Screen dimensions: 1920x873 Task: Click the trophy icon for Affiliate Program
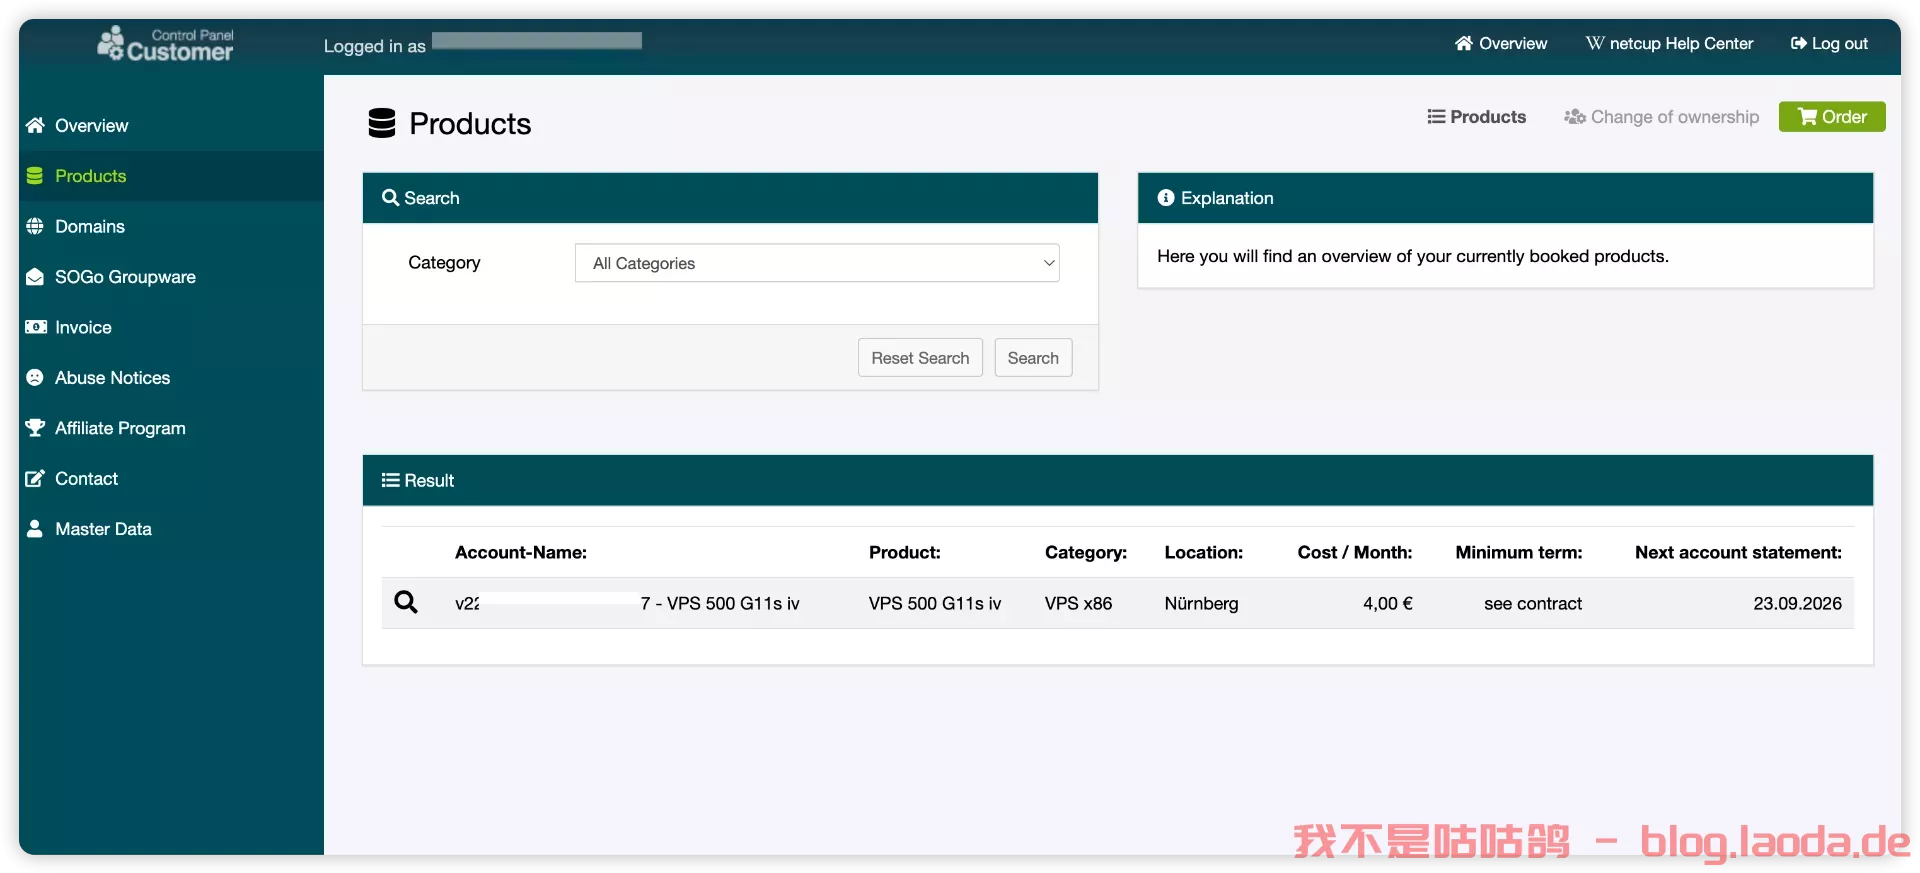click(35, 428)
